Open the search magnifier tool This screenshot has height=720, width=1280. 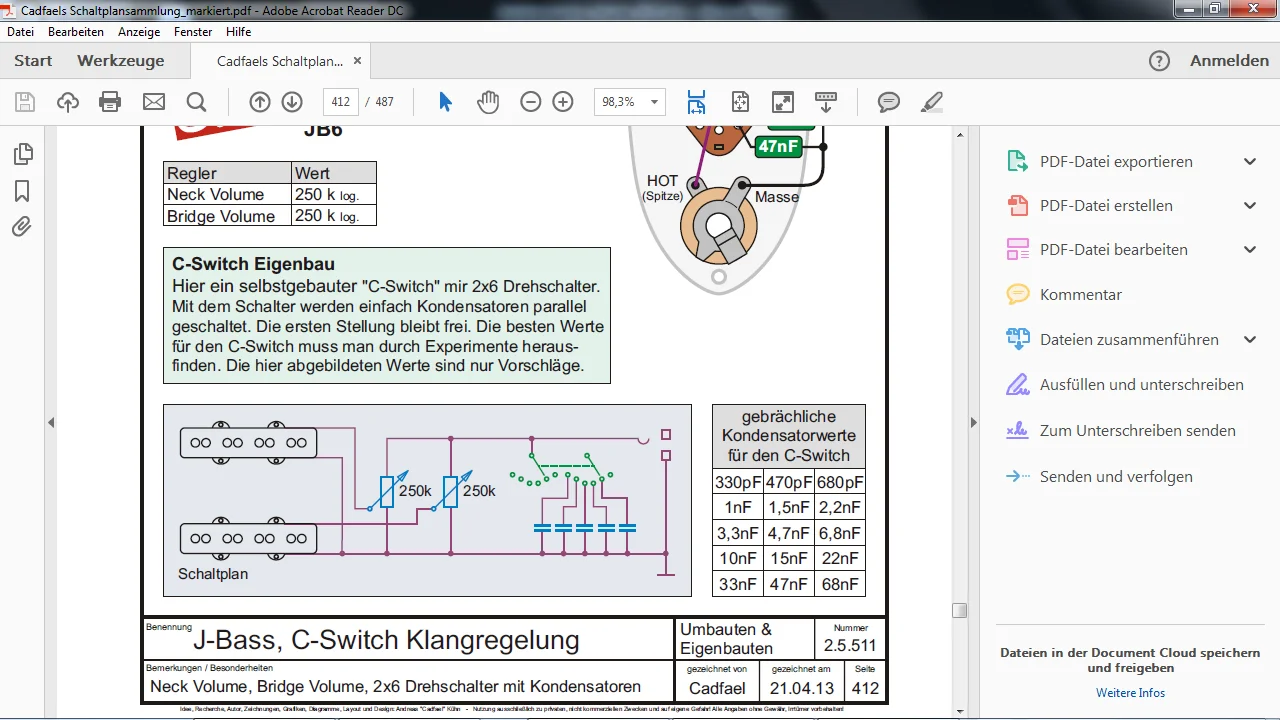196,102
